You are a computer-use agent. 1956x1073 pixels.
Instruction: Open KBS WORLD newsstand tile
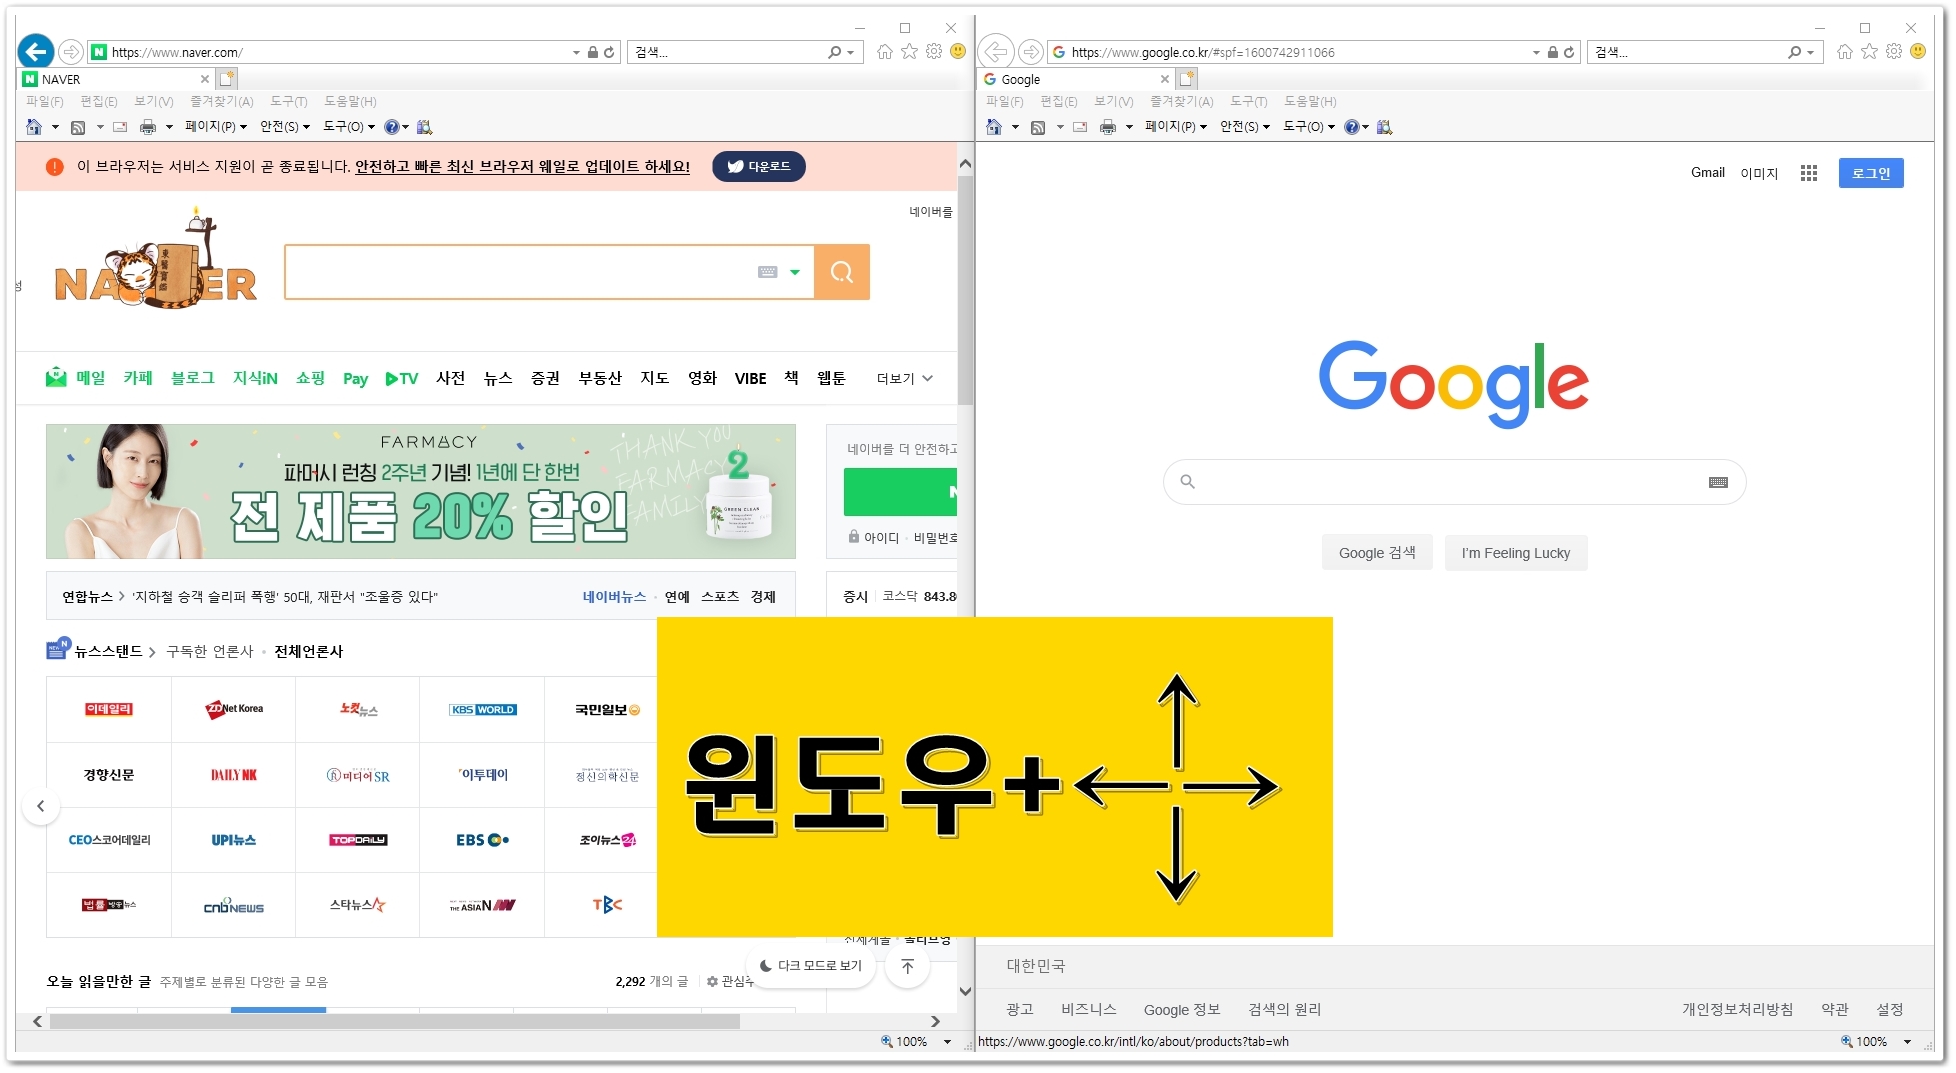point(483,710)
